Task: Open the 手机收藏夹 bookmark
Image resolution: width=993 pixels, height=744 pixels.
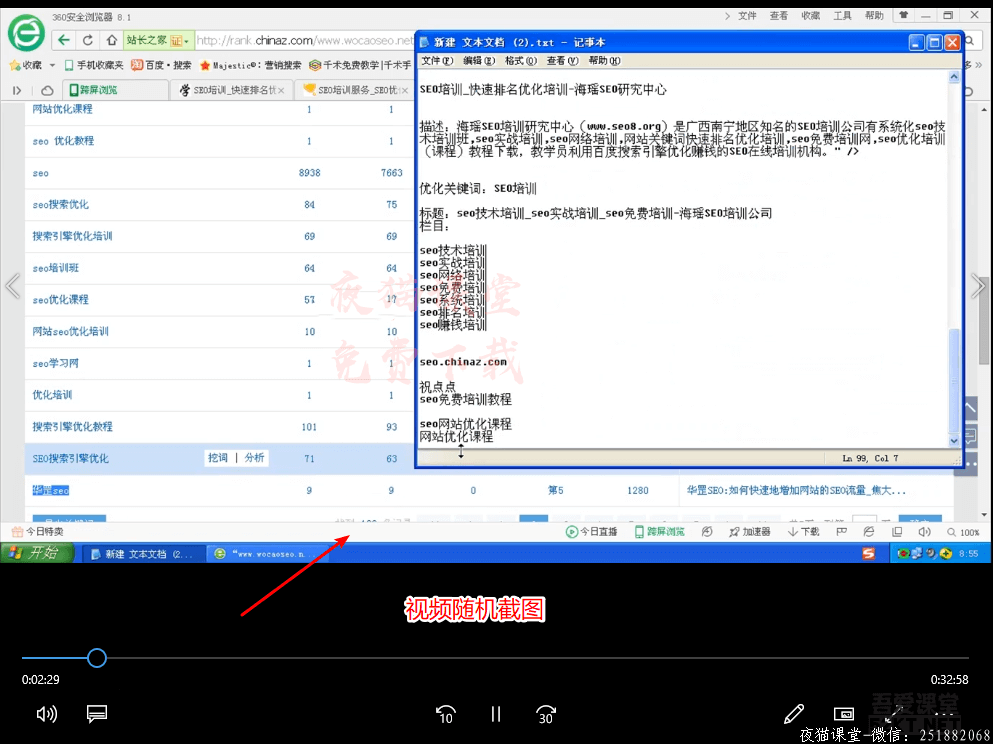Action: [x=94, y=65]
